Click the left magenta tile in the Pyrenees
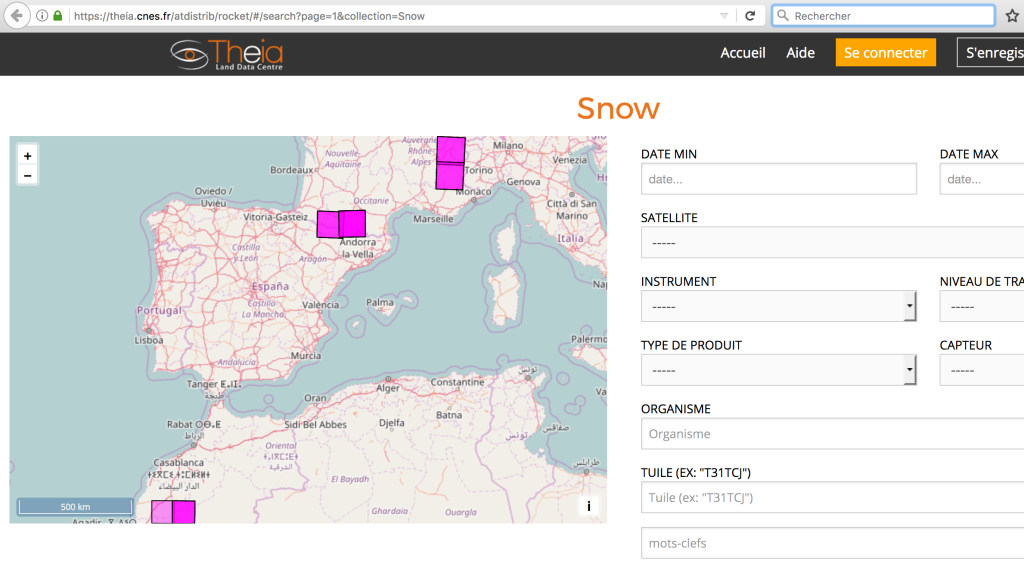The height and width of the screenshot is (576, 1024). (328, 224)
